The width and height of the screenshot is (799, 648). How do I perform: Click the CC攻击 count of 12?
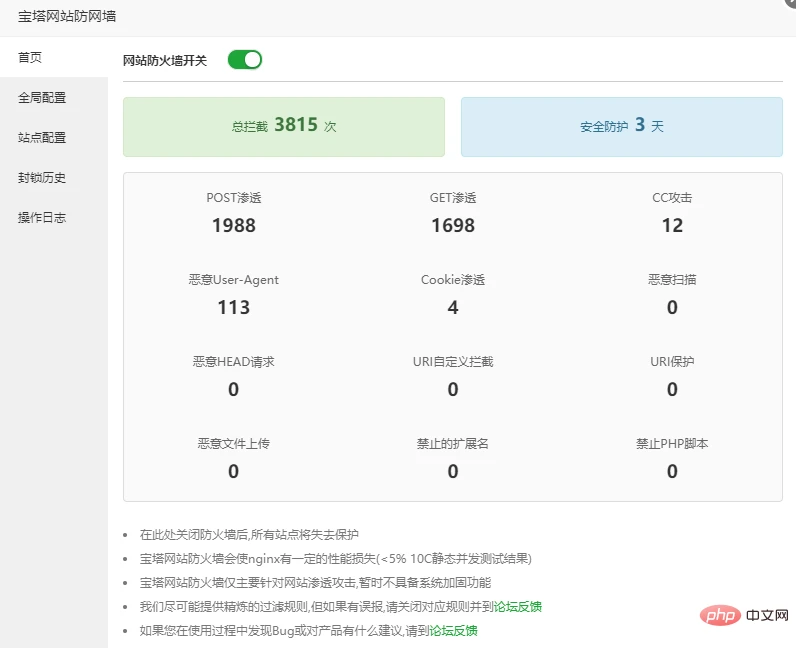point(672,225)
